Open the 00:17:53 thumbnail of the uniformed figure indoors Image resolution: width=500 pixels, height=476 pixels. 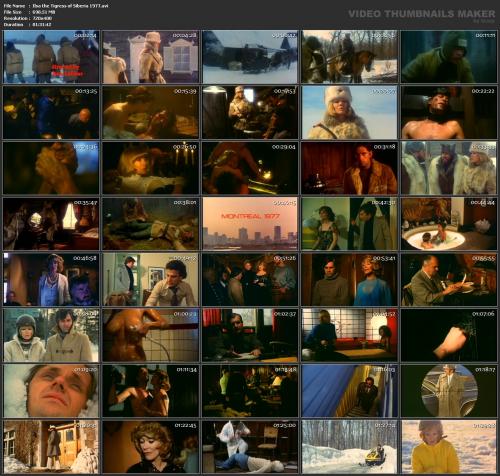point(250,113)
